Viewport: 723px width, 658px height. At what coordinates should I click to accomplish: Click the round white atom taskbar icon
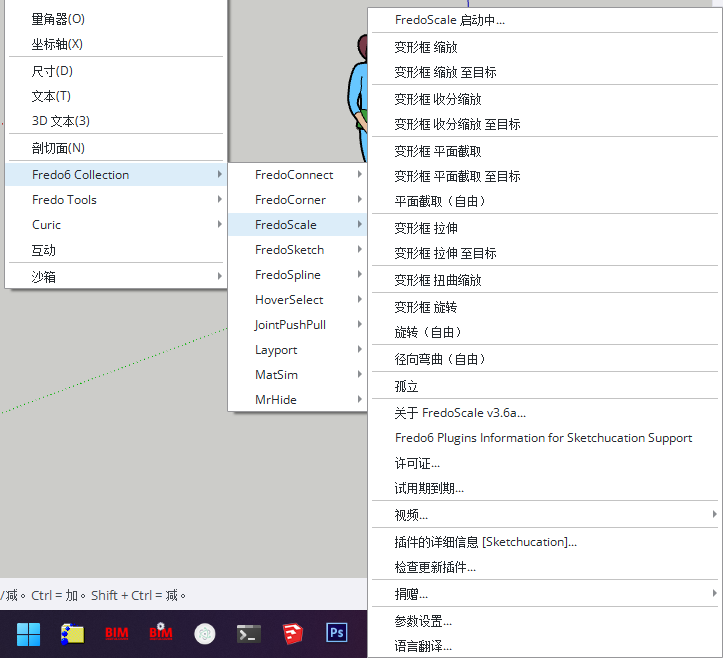click(x=205, y=633)
